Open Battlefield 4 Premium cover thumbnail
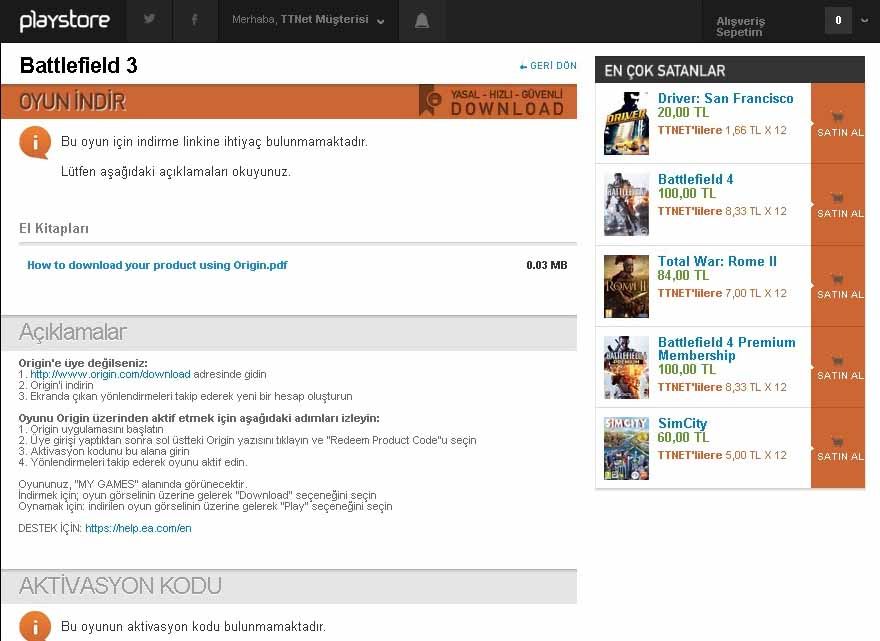 tap(626, 368)
